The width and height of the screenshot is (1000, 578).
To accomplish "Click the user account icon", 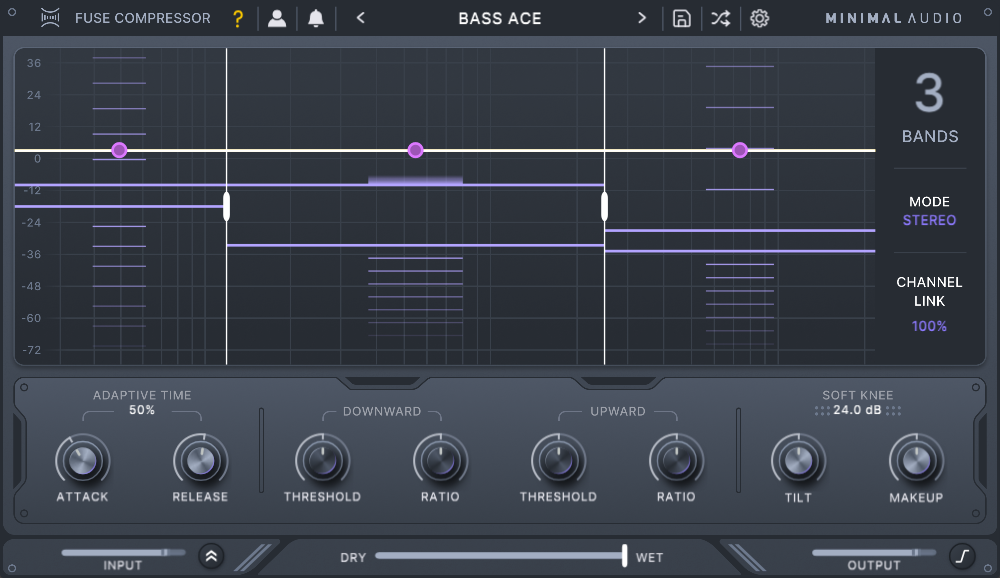I will click(x=277, y=18).
